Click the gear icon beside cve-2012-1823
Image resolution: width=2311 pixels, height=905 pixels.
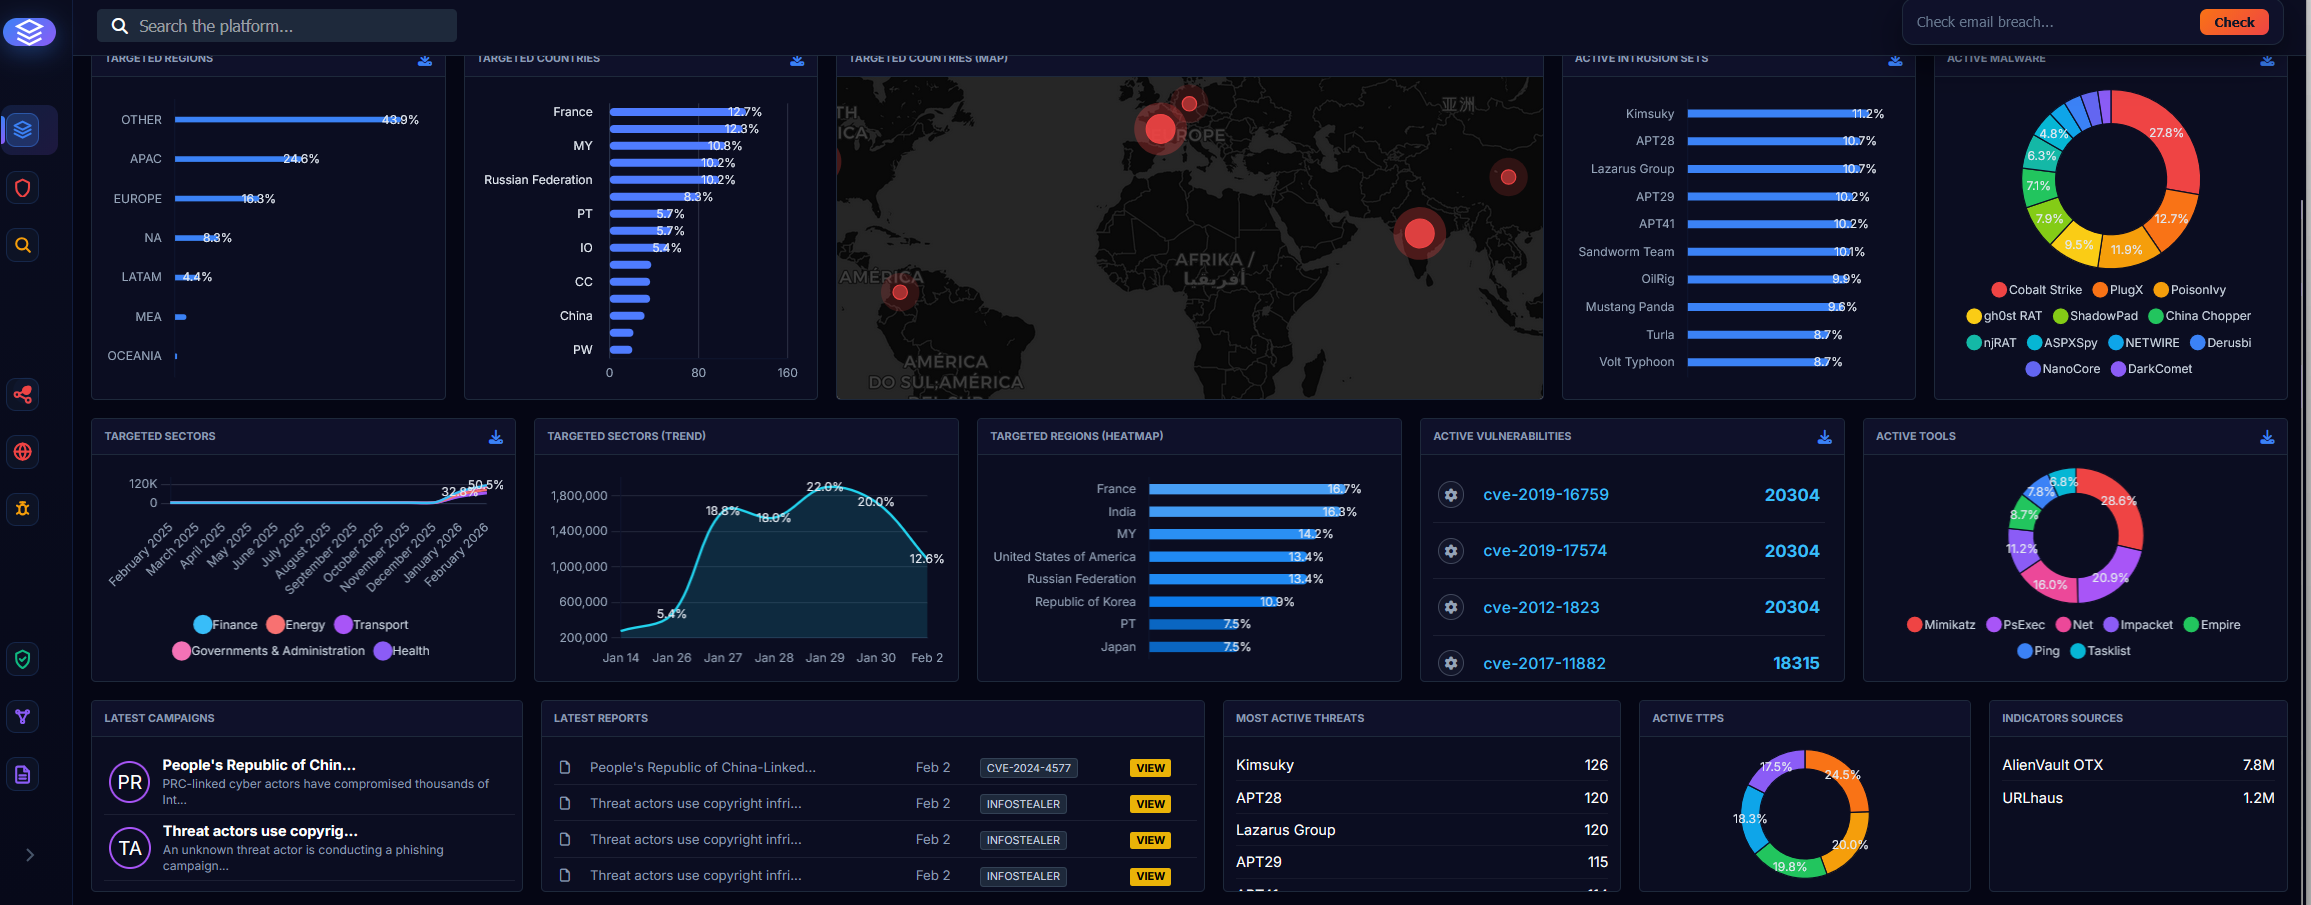(1451, 607)
